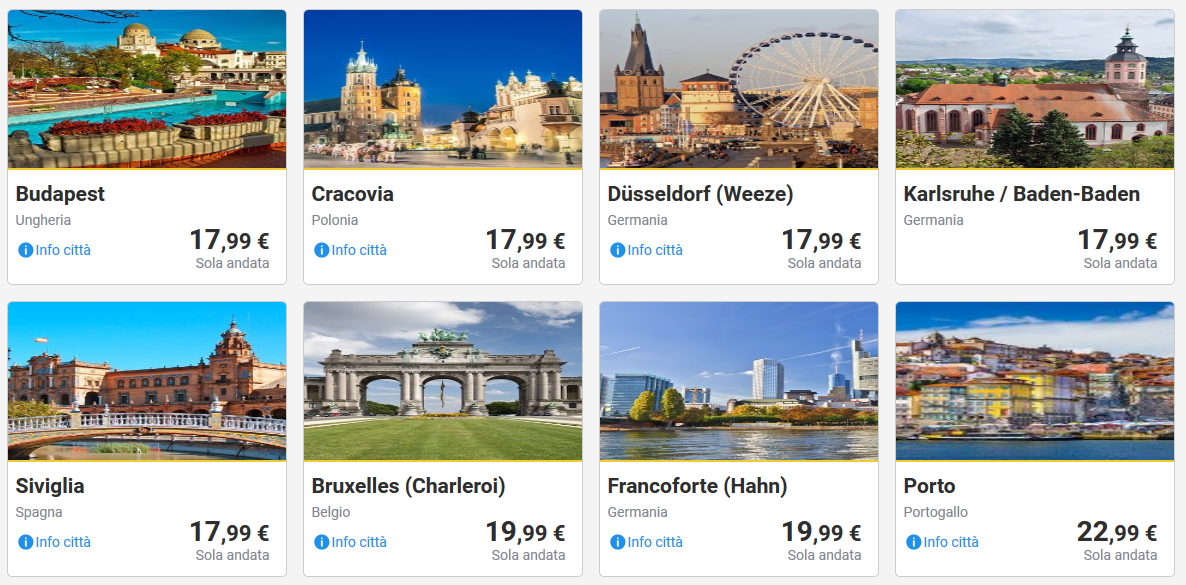Click info icon on Düsseldorf (Weeze) card
The image size is (1186, 585).
617,250
